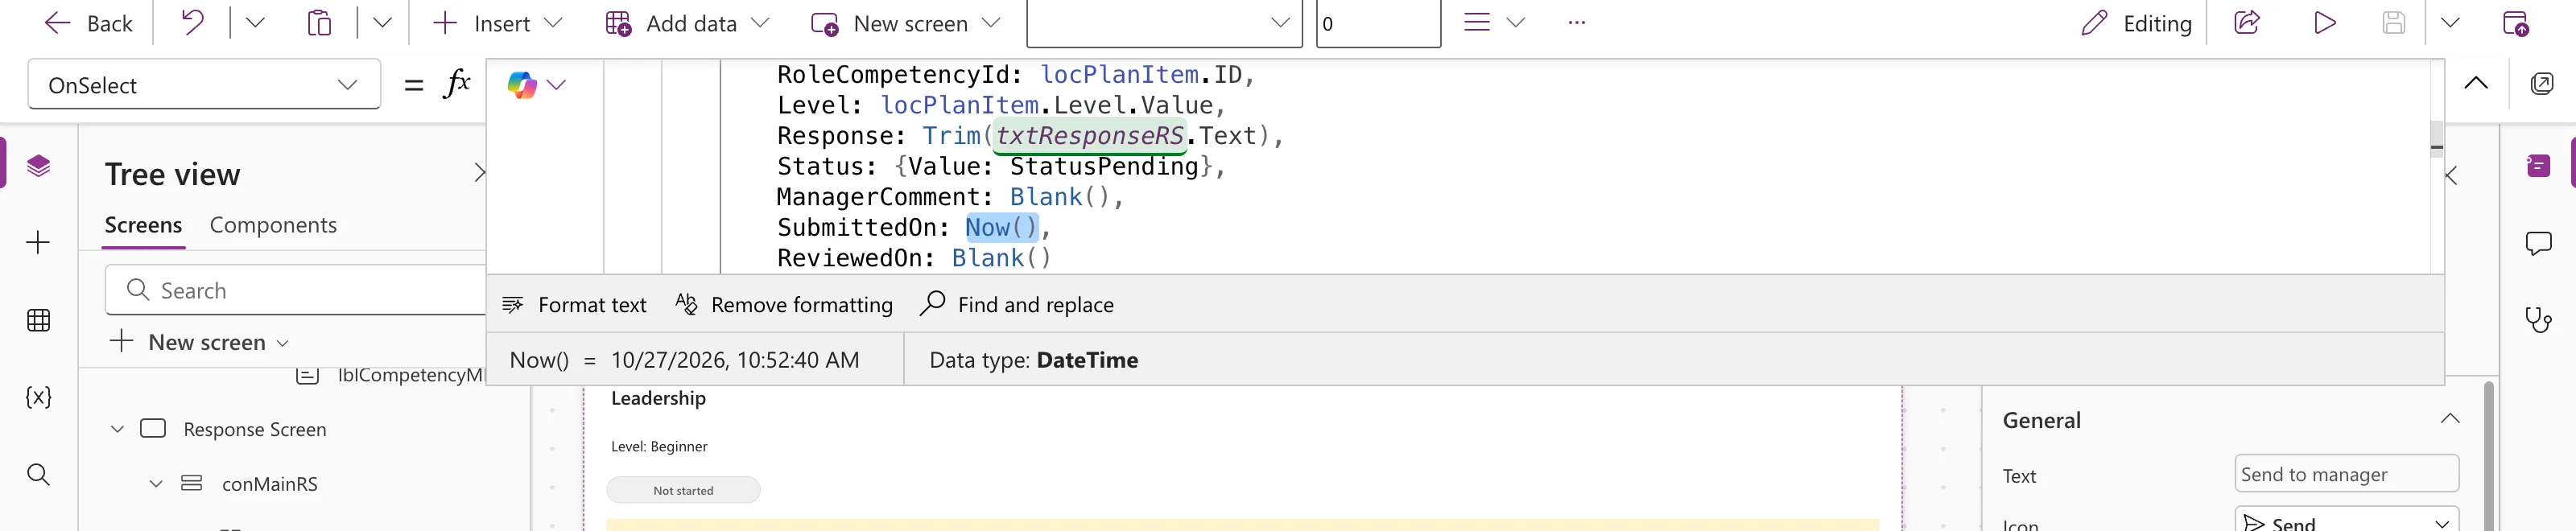Click the formula editor scrollbar
The height and width of the screenshot is (531, 2576).
[2437, 138]
